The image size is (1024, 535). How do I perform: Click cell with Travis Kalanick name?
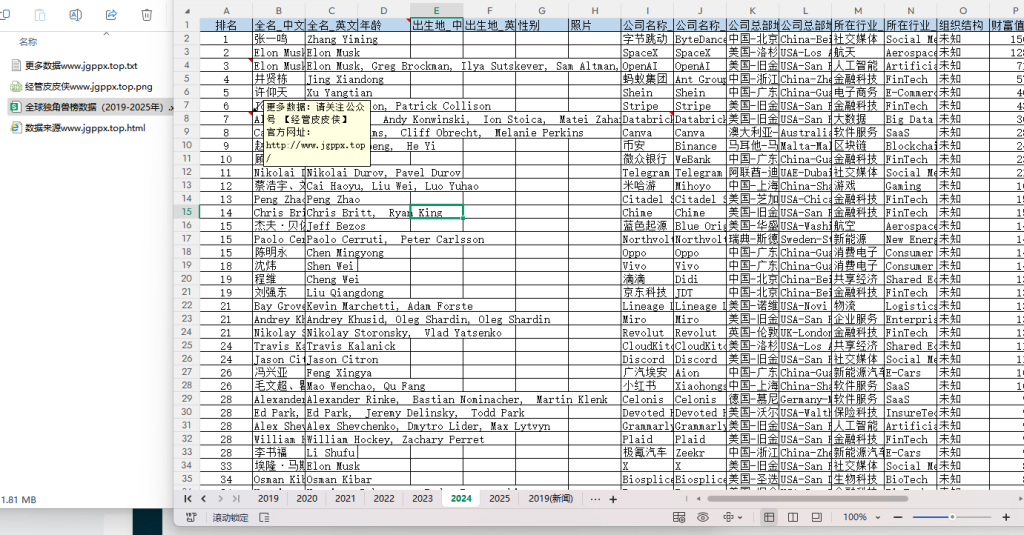click(x=331, y=346)
